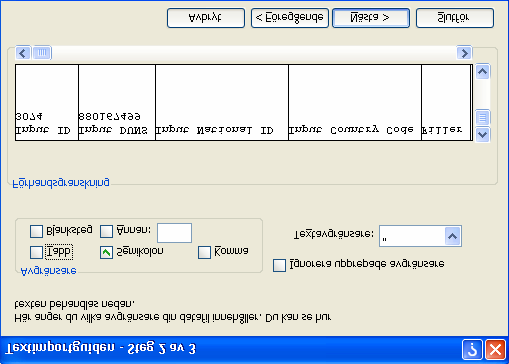Click the 3074 value in preview
Image resolution: width=509 pixels, height=364 pixels.
click(x=29, y=117)
